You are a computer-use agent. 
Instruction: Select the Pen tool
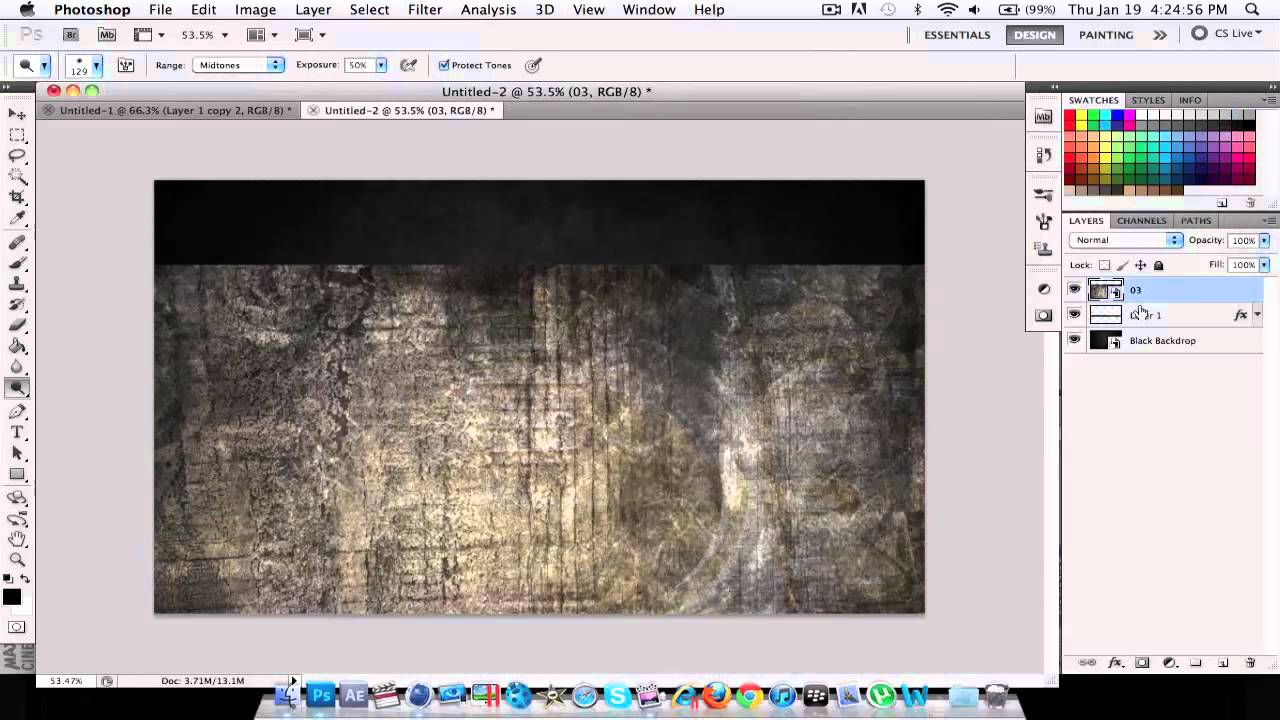tap(17, 412)
